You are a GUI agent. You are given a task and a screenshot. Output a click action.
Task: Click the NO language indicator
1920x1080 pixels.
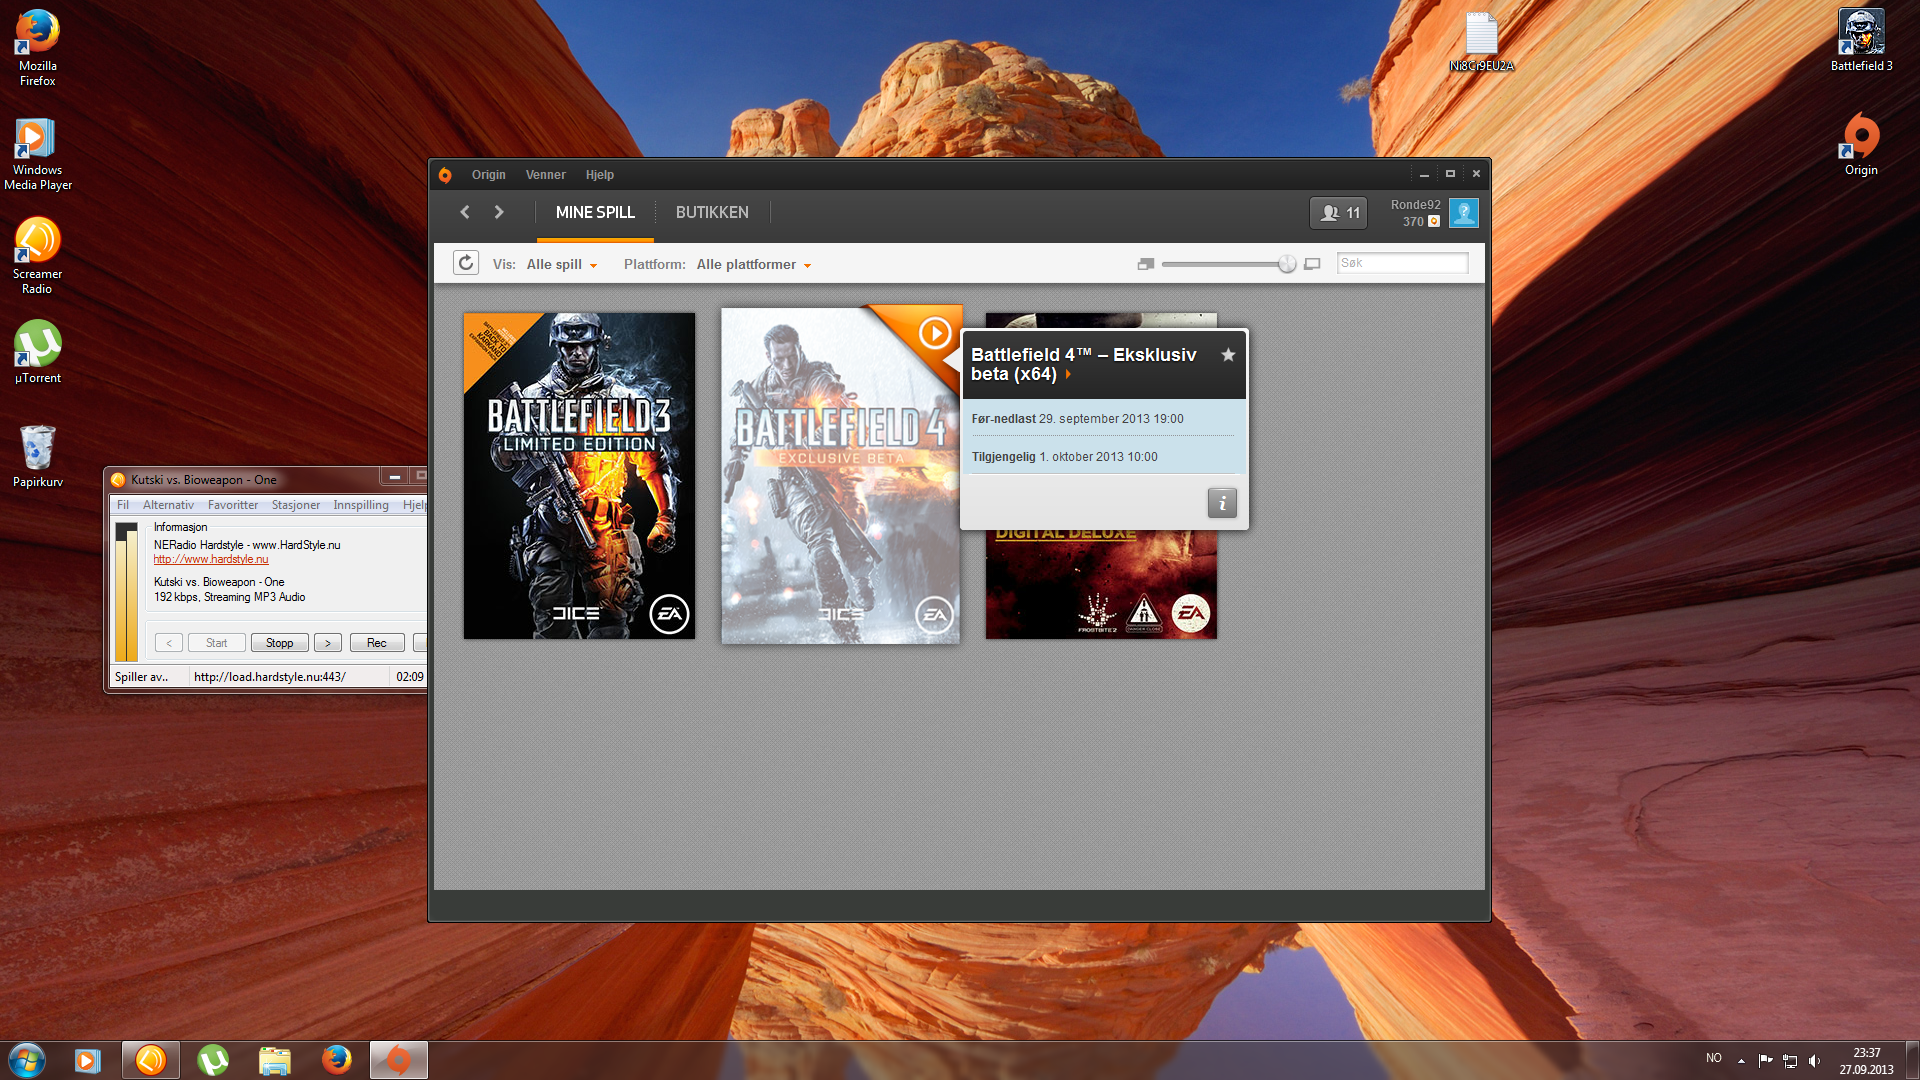pos(1714,1058)
